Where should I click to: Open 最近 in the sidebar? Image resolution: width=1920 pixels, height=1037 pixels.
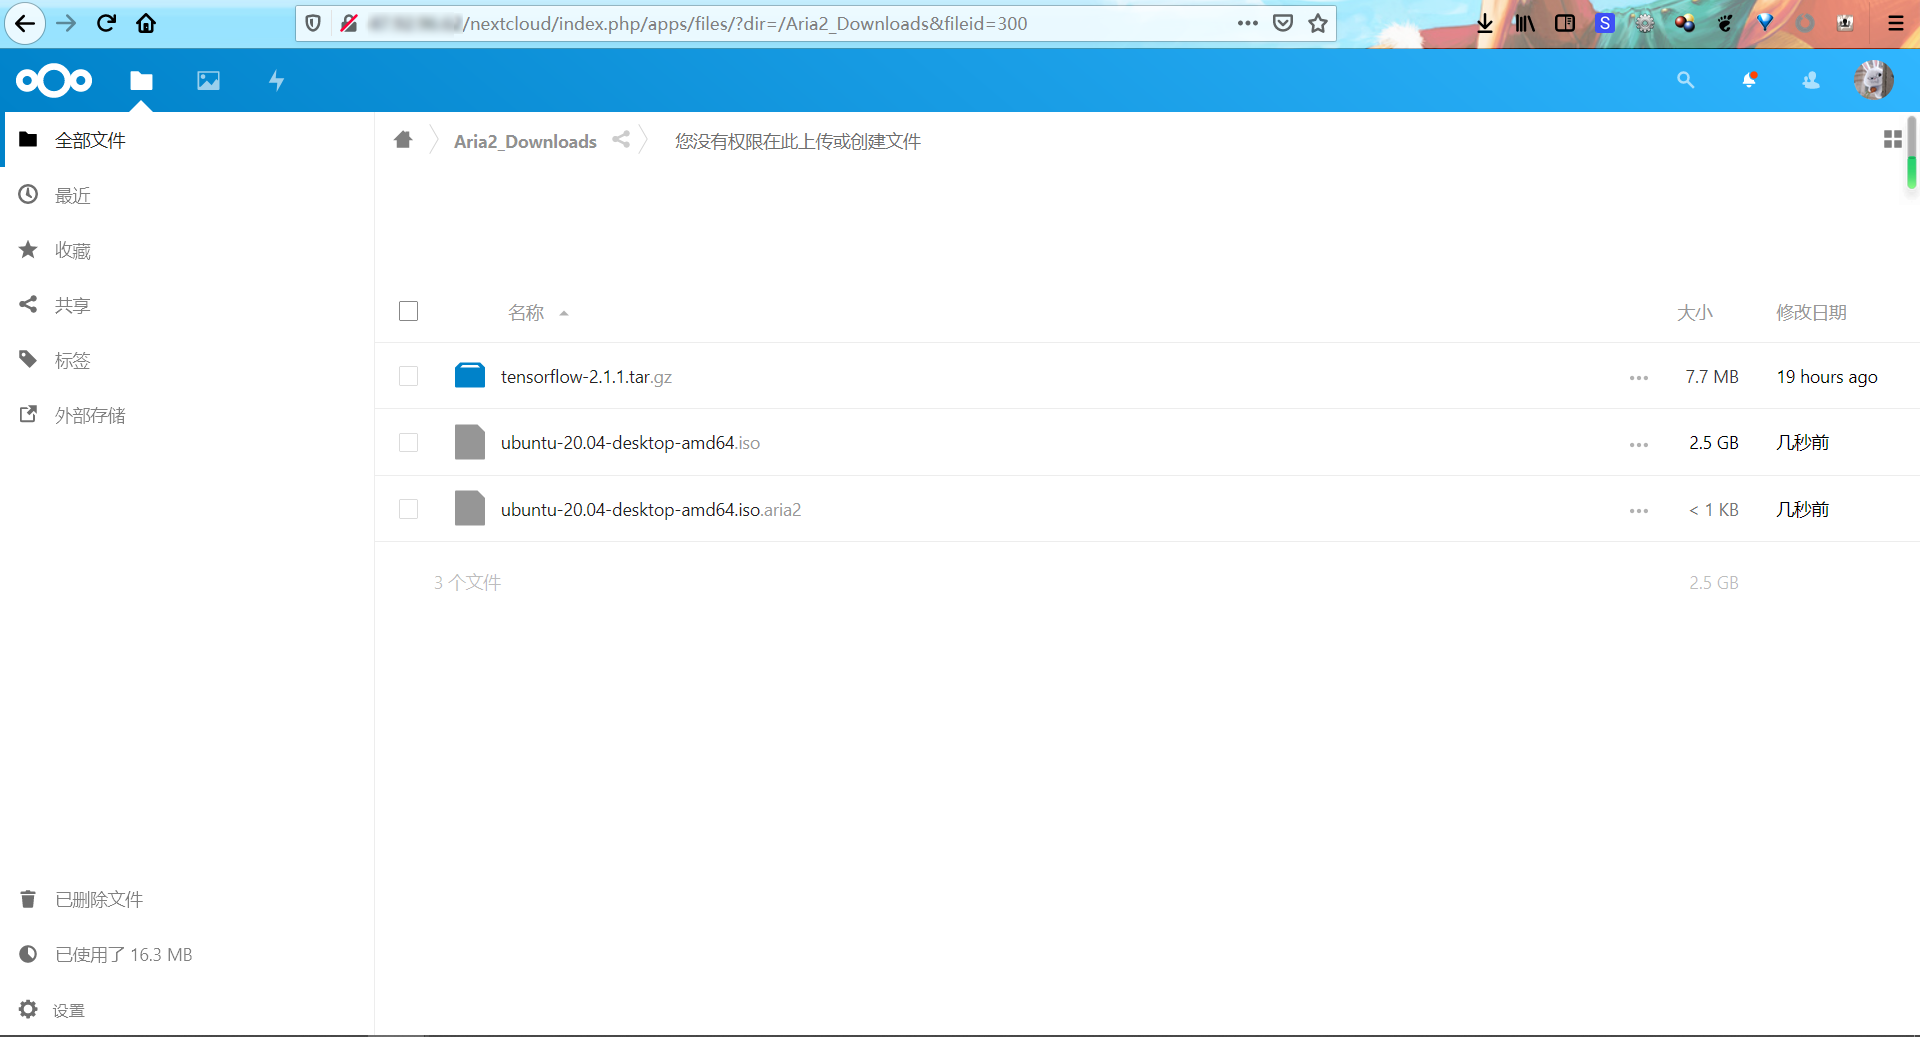pos(71,195)
